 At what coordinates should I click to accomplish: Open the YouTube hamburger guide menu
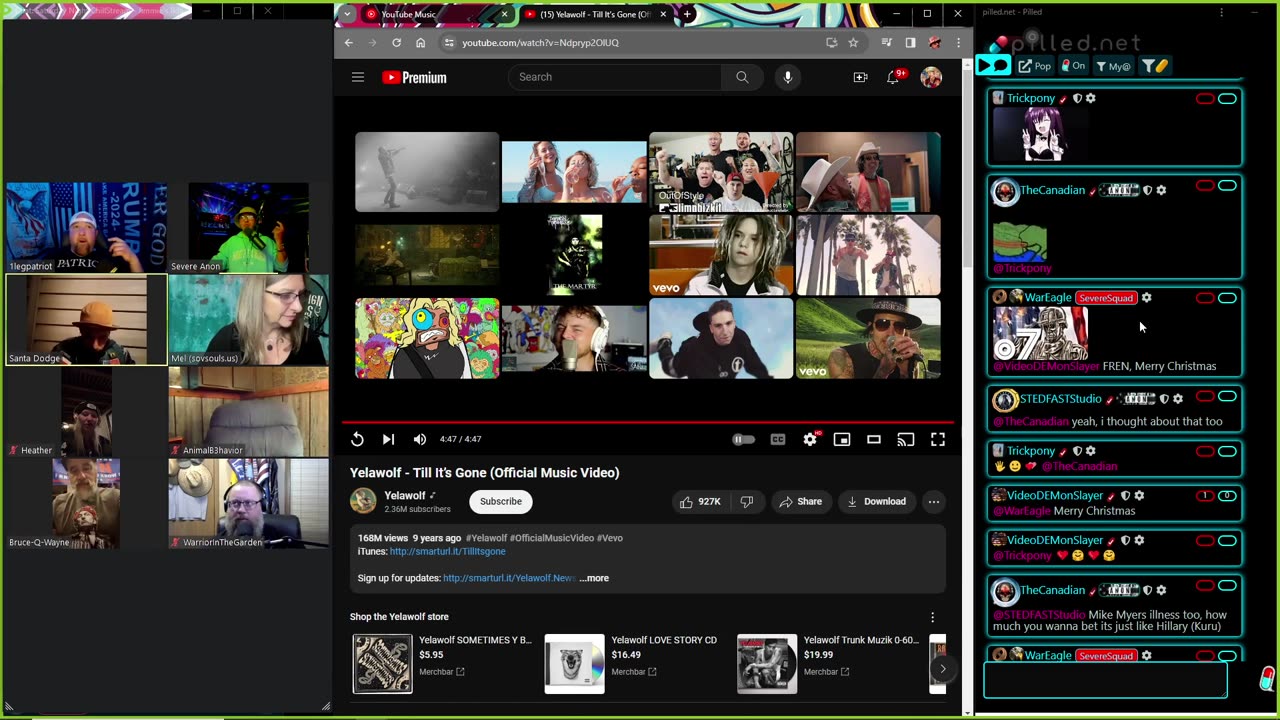358,77
